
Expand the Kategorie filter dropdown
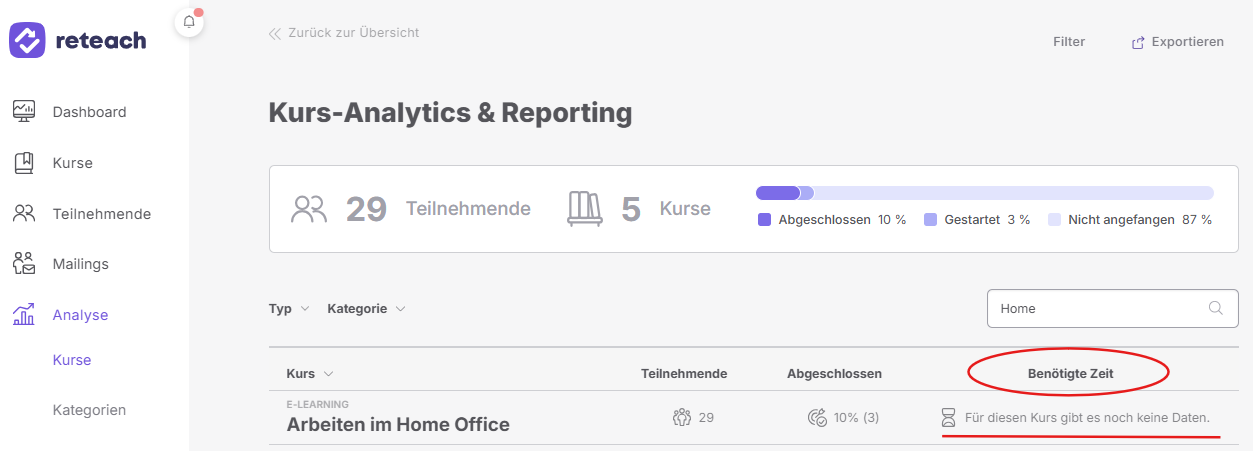coord(366,309)
